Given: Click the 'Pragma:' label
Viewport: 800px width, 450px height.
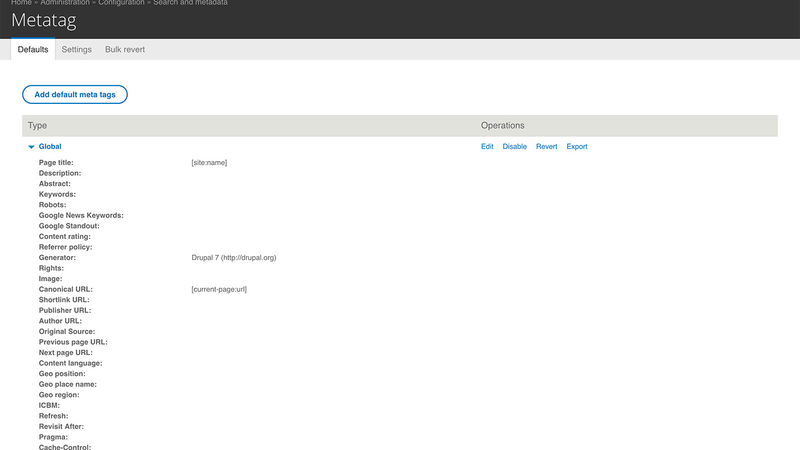Looking at the screenshot, I should [53, 437].
